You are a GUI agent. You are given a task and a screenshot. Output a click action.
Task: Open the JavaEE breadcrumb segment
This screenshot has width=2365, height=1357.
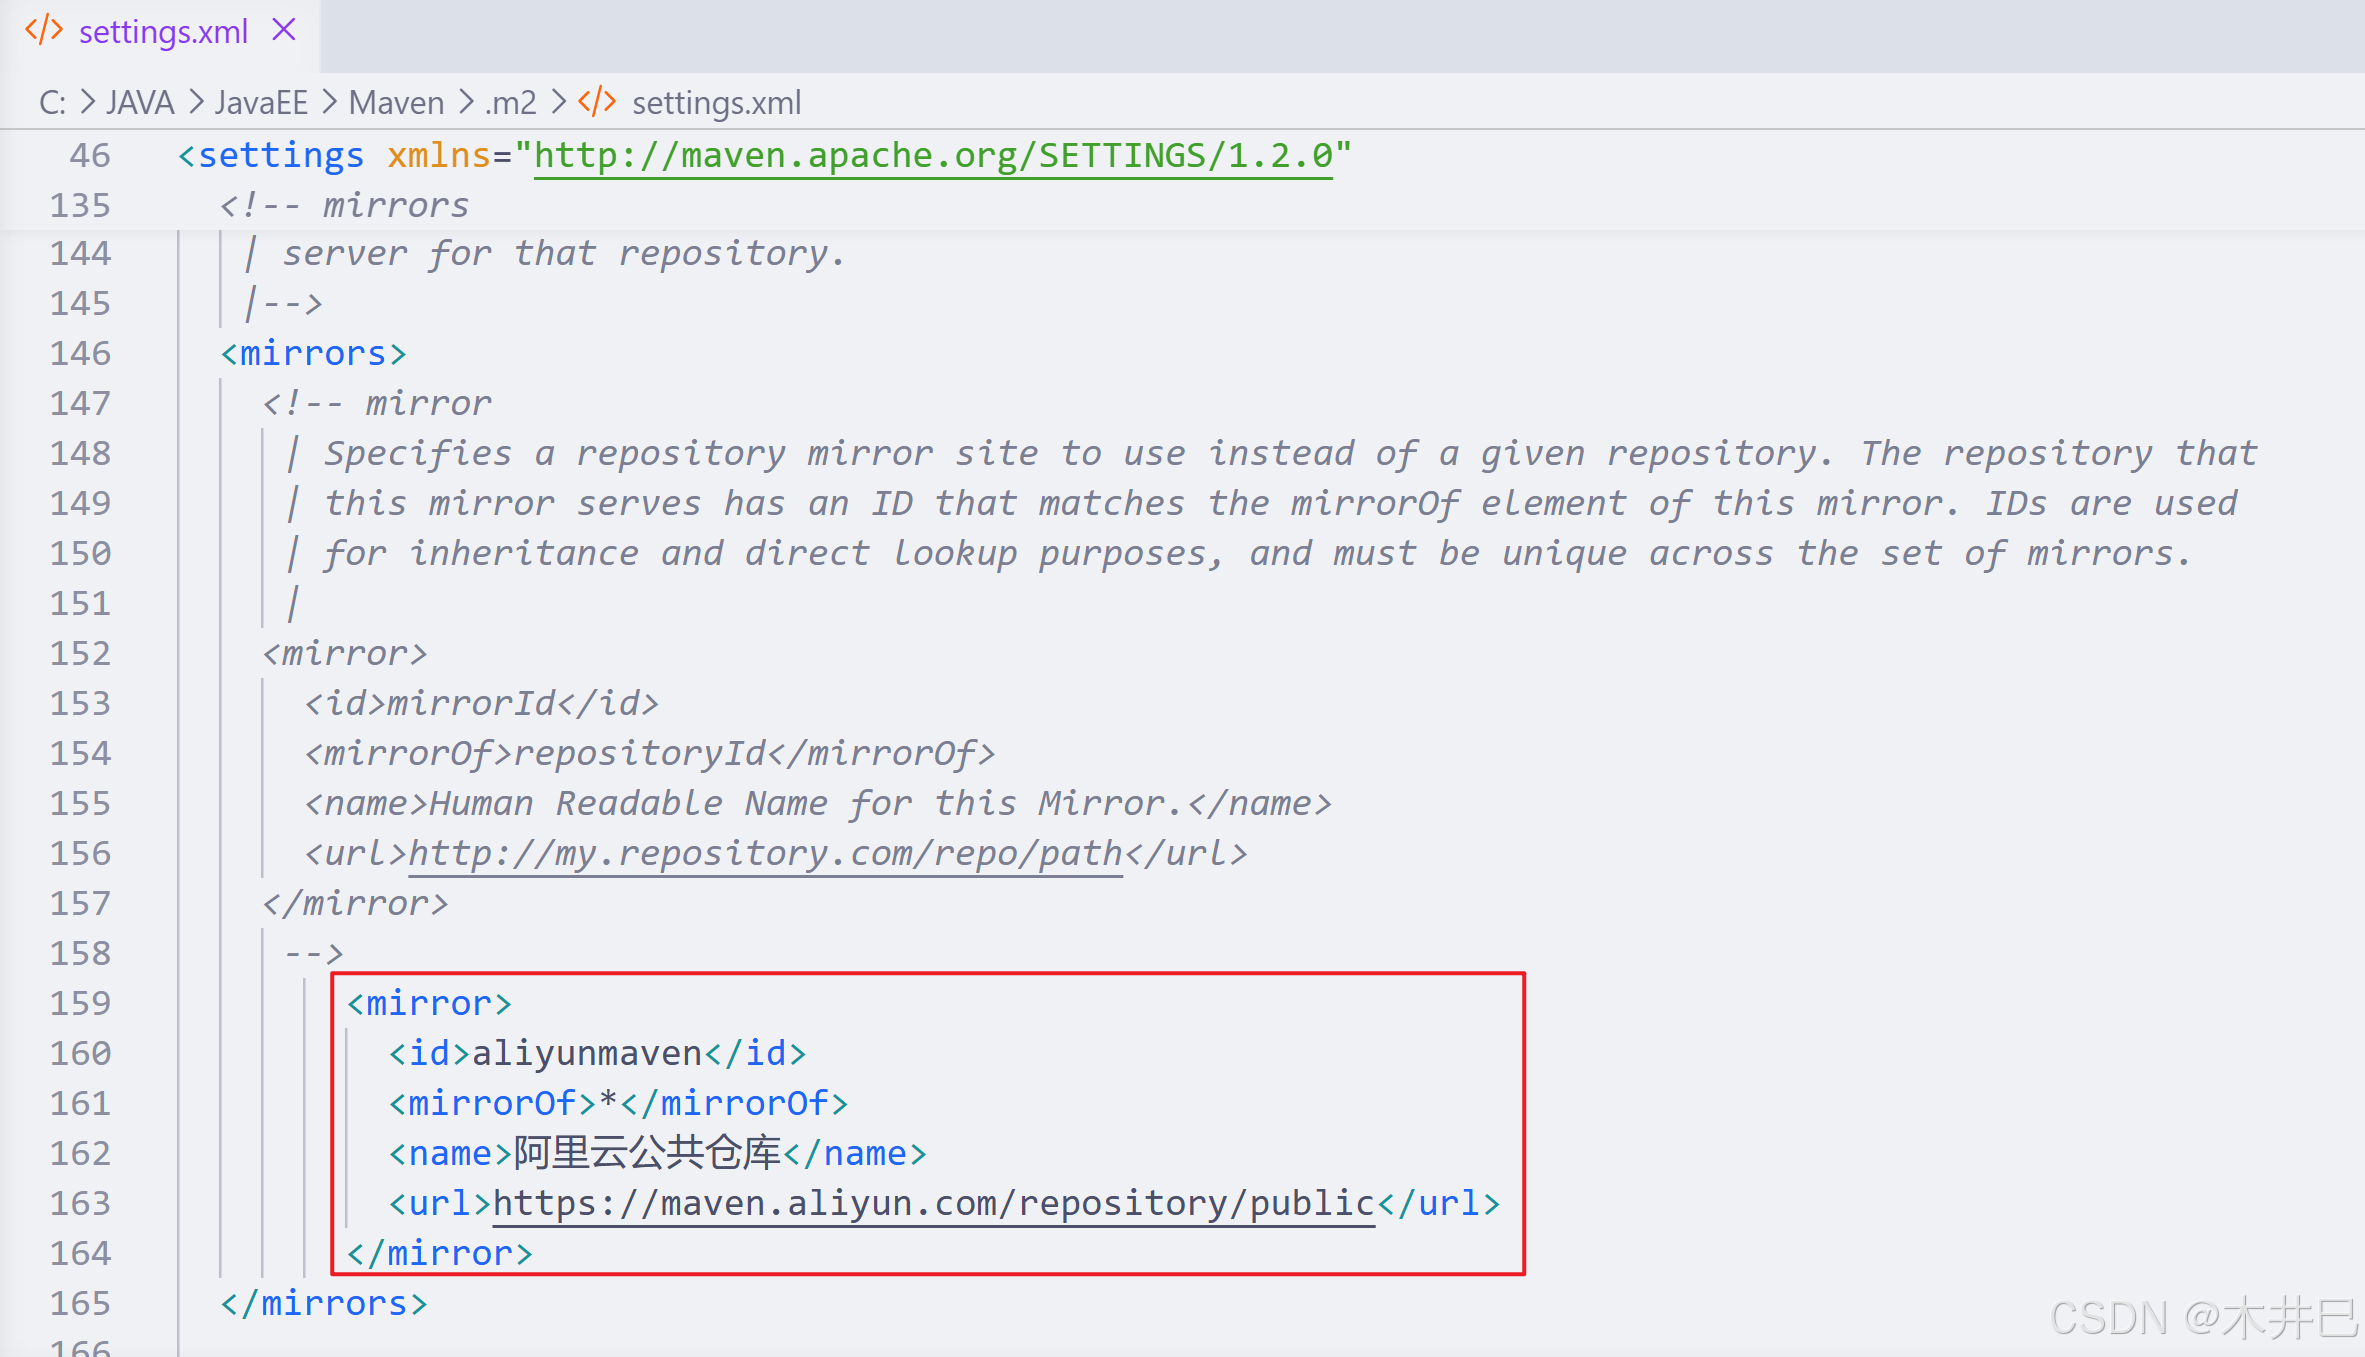pyautogui.click(x=261, y=102)
